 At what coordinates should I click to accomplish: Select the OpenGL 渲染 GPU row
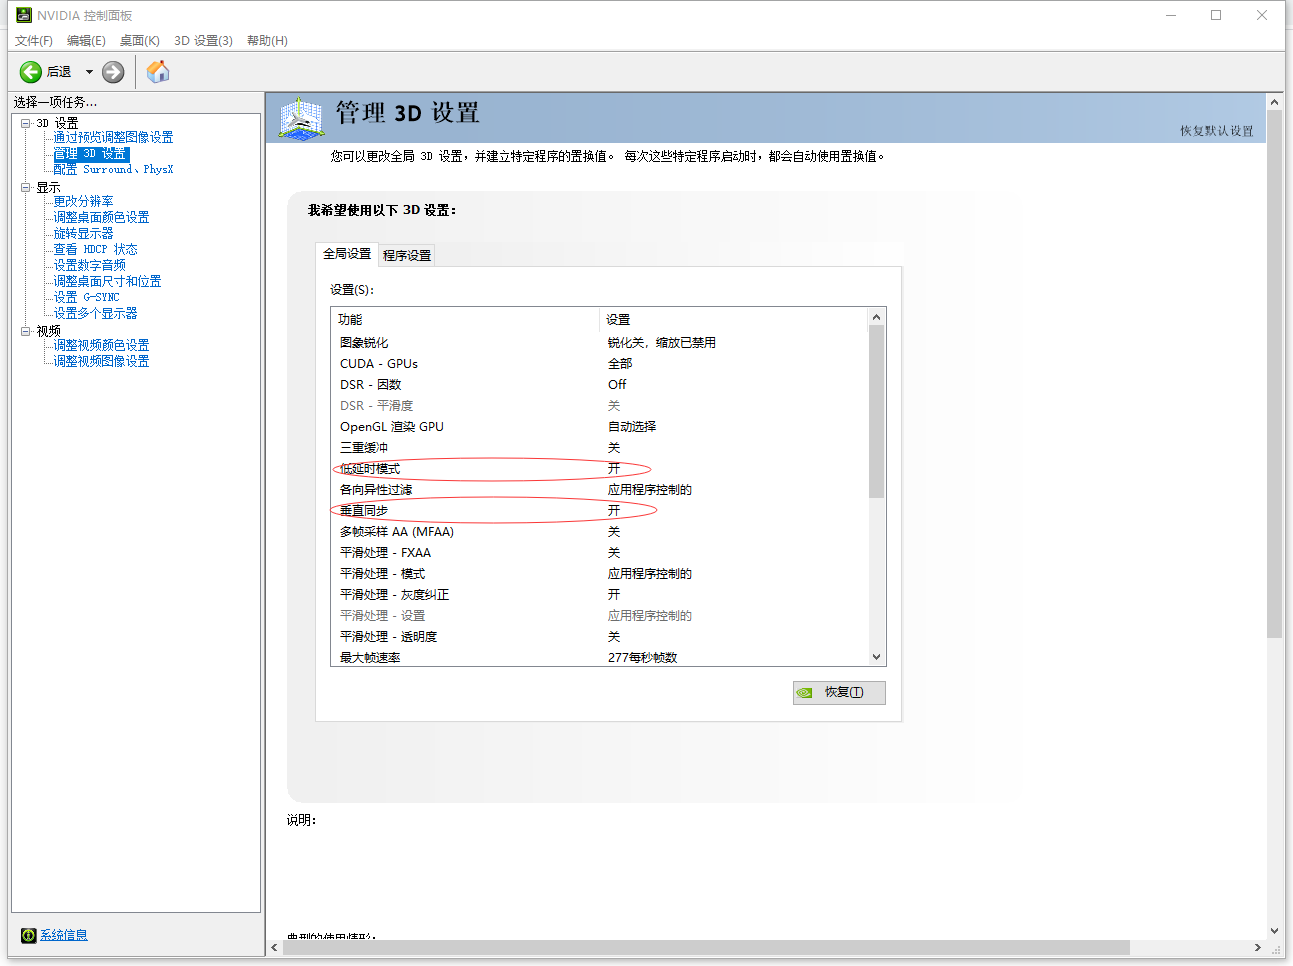coord(599,427)
